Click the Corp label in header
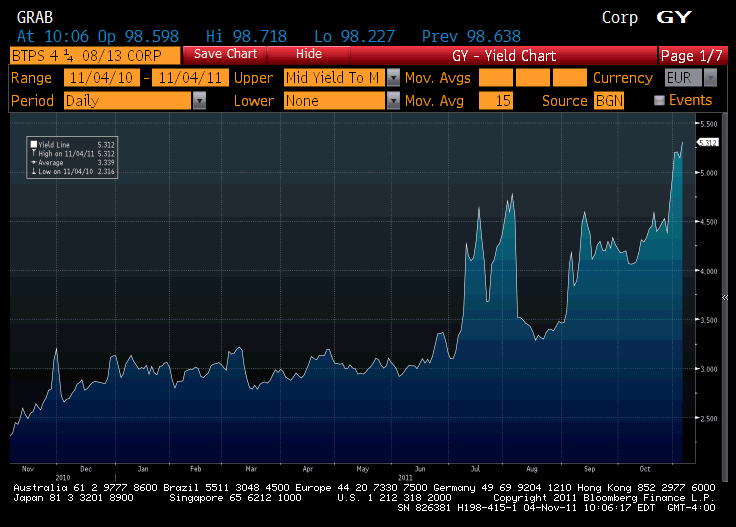This screenshot has width=736, height=527. point(620,18)
